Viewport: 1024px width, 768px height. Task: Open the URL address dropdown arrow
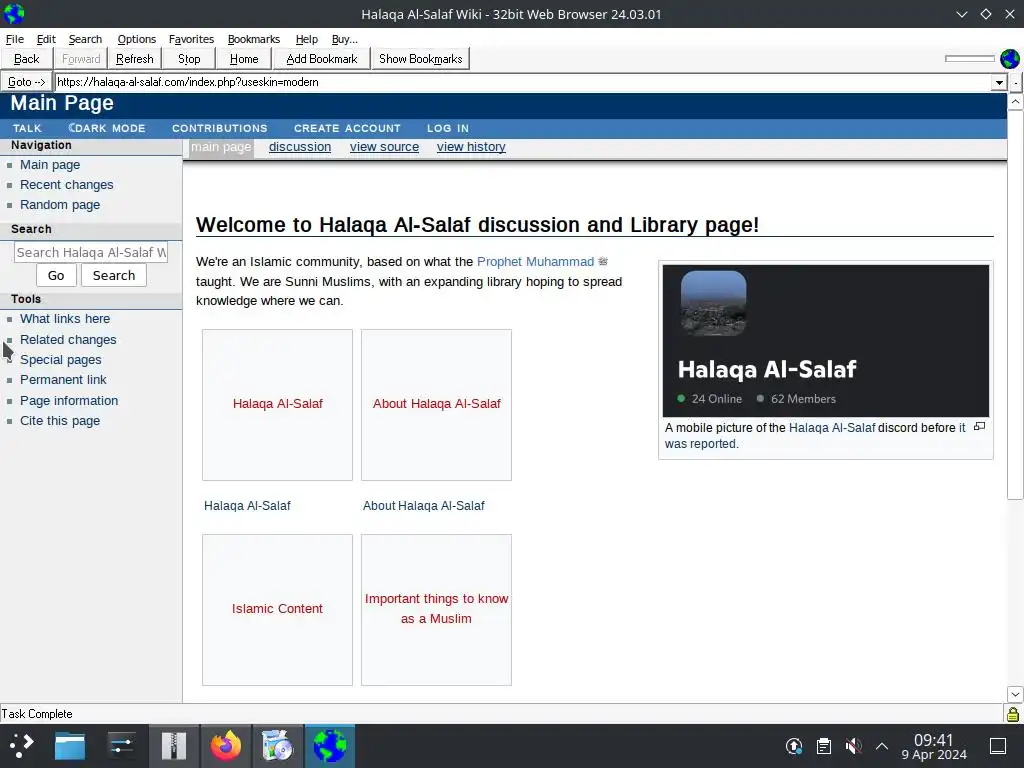(999, 82)
